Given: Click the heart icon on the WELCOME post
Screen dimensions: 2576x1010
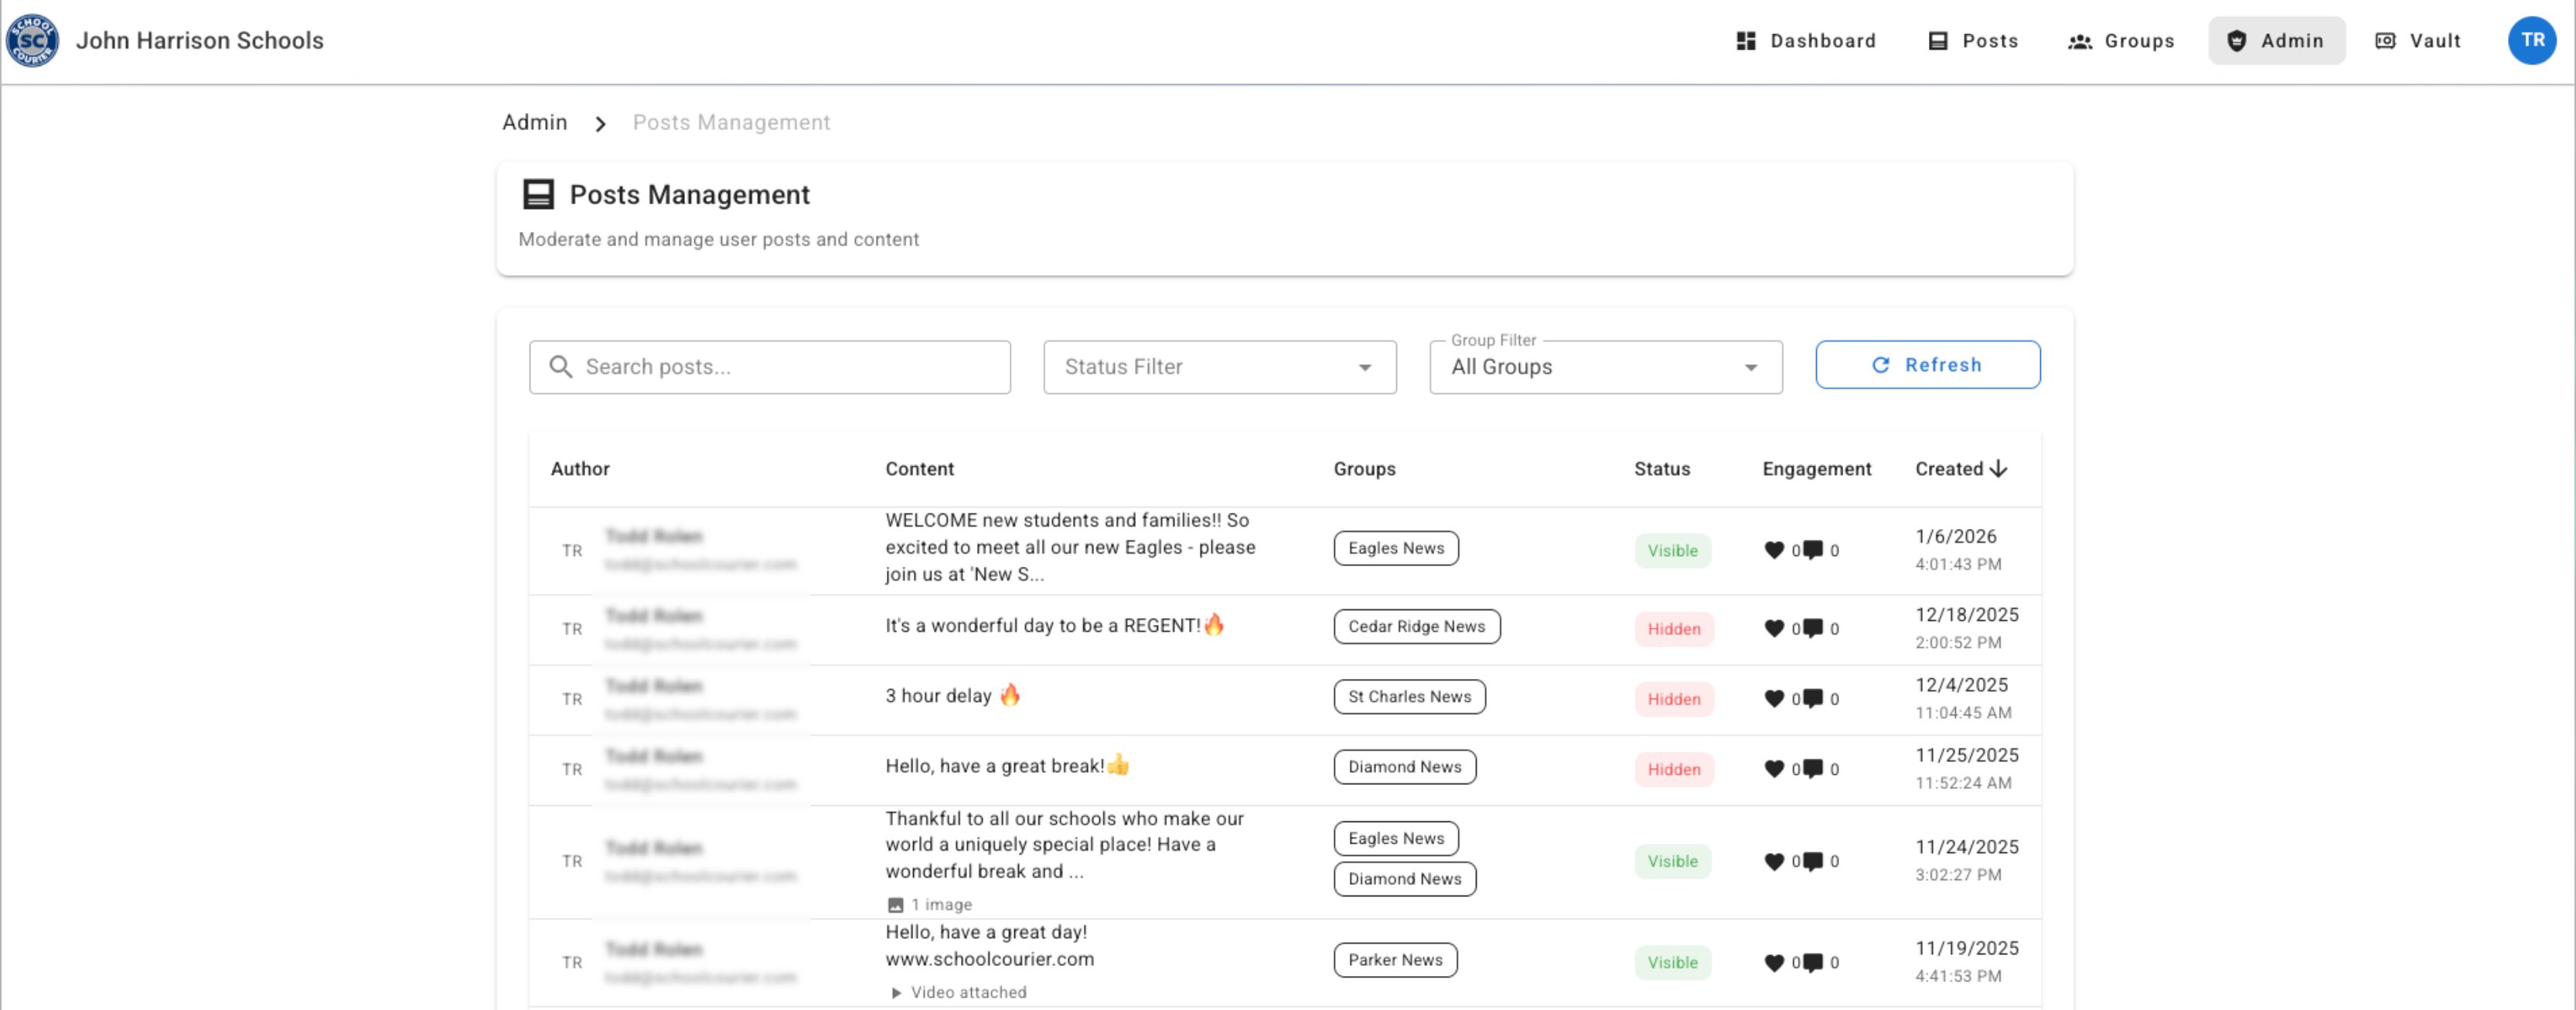Looking at the screenshot, I should point(1775,550).
